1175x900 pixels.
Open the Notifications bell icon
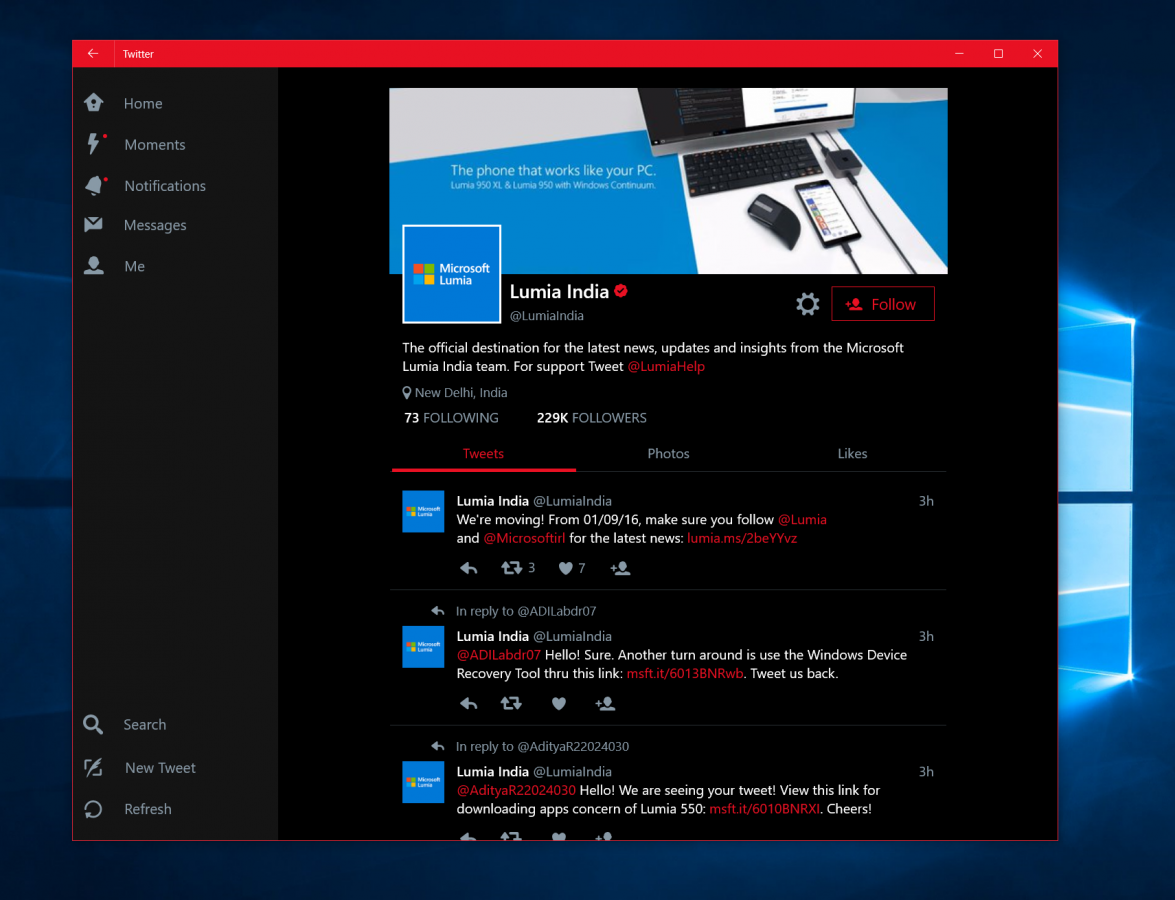(x=94, y=185)
